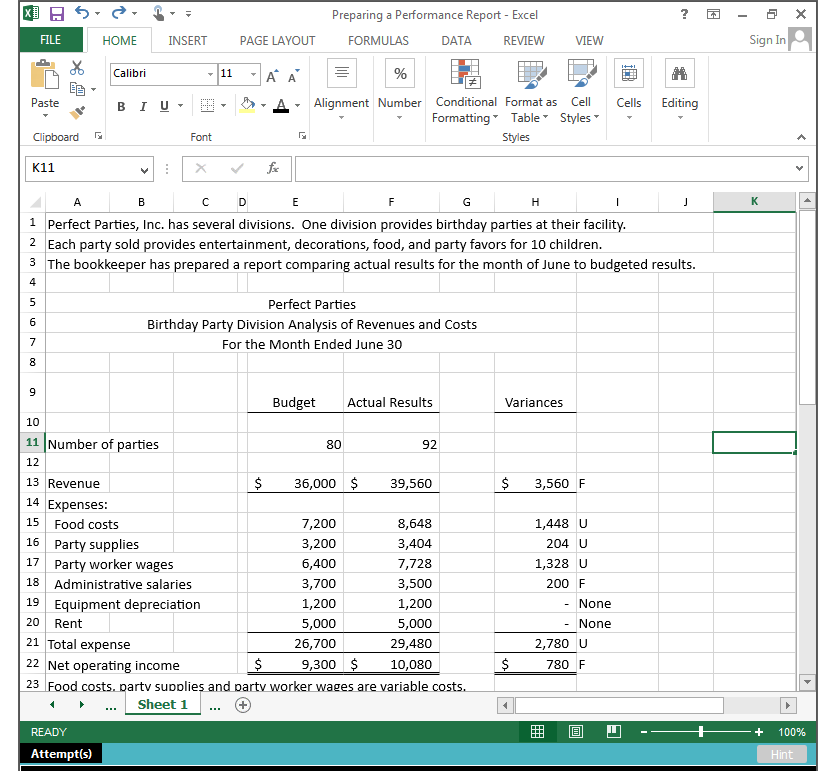The image size is (830, 771).
Task: Select the Page Layout view icon
Action: click(x=576, y=731)
